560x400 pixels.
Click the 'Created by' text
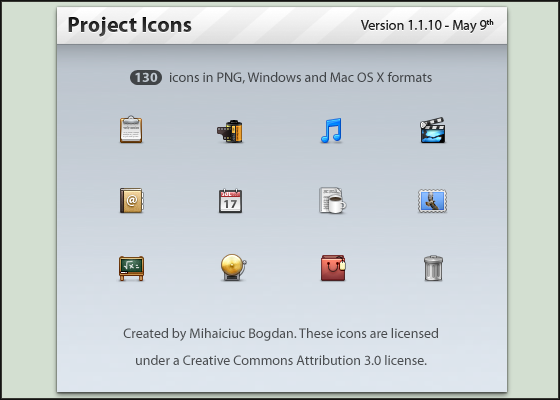(155, 334)
